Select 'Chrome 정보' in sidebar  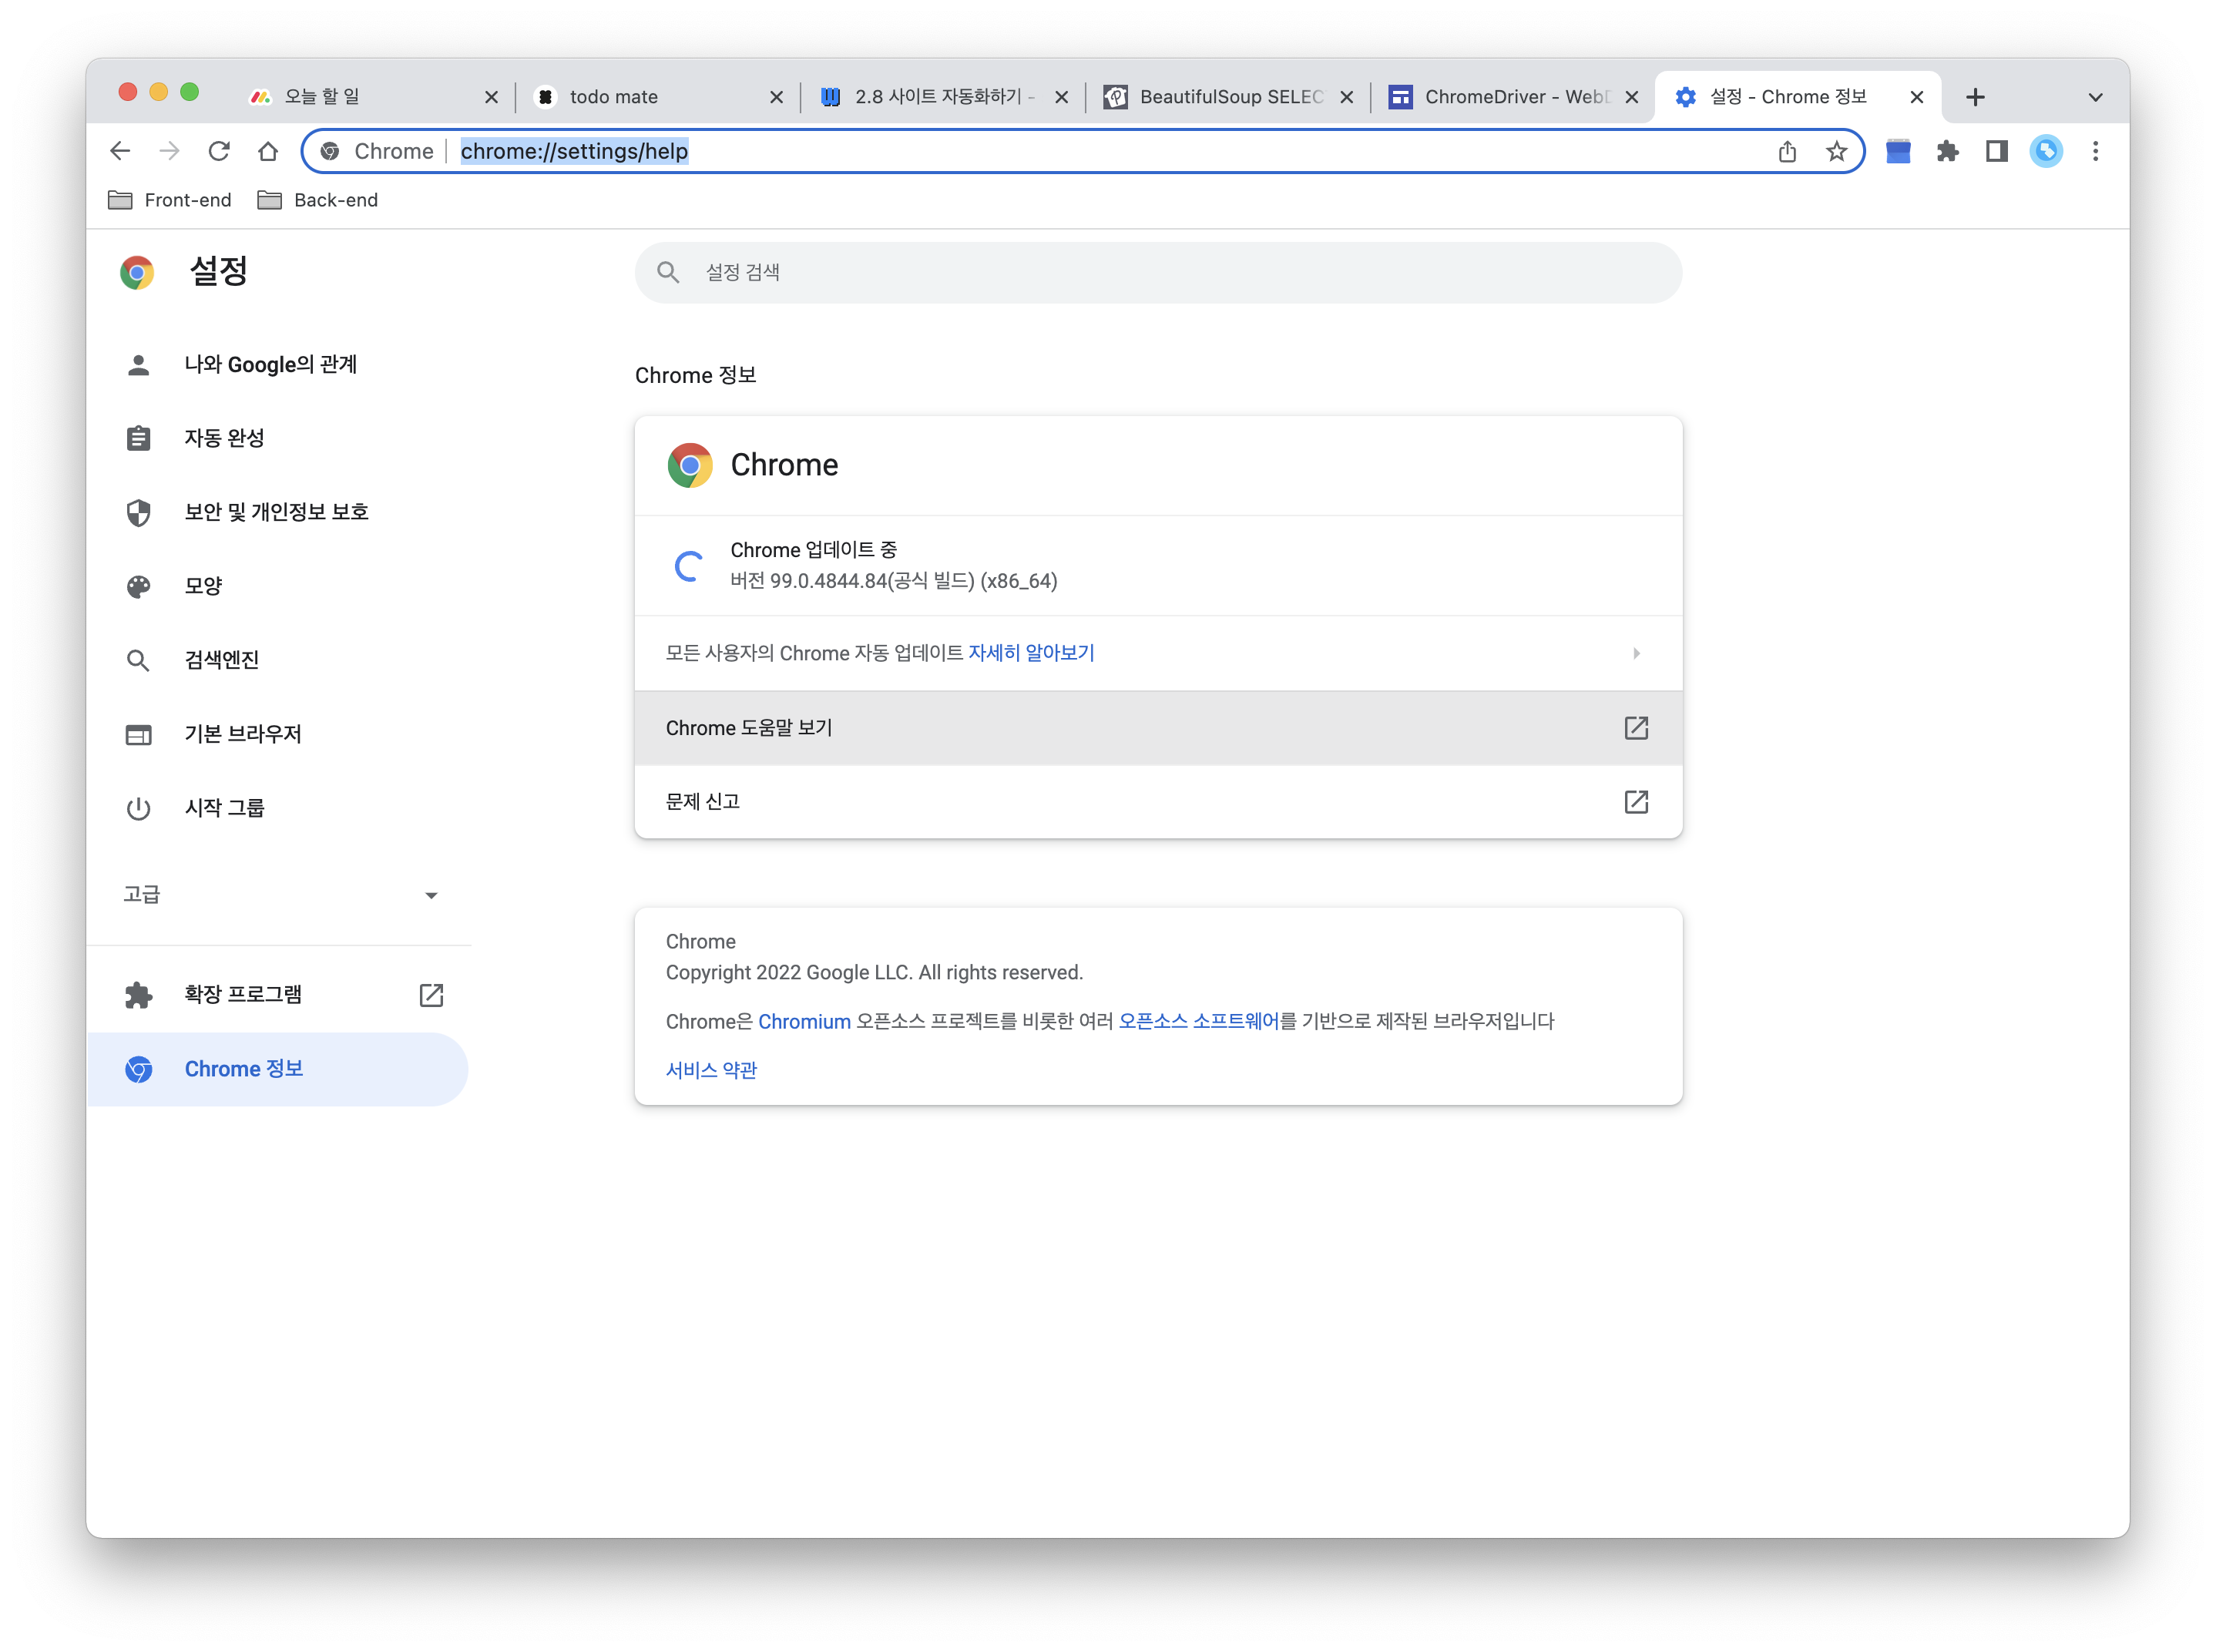tap(277, 1068)
